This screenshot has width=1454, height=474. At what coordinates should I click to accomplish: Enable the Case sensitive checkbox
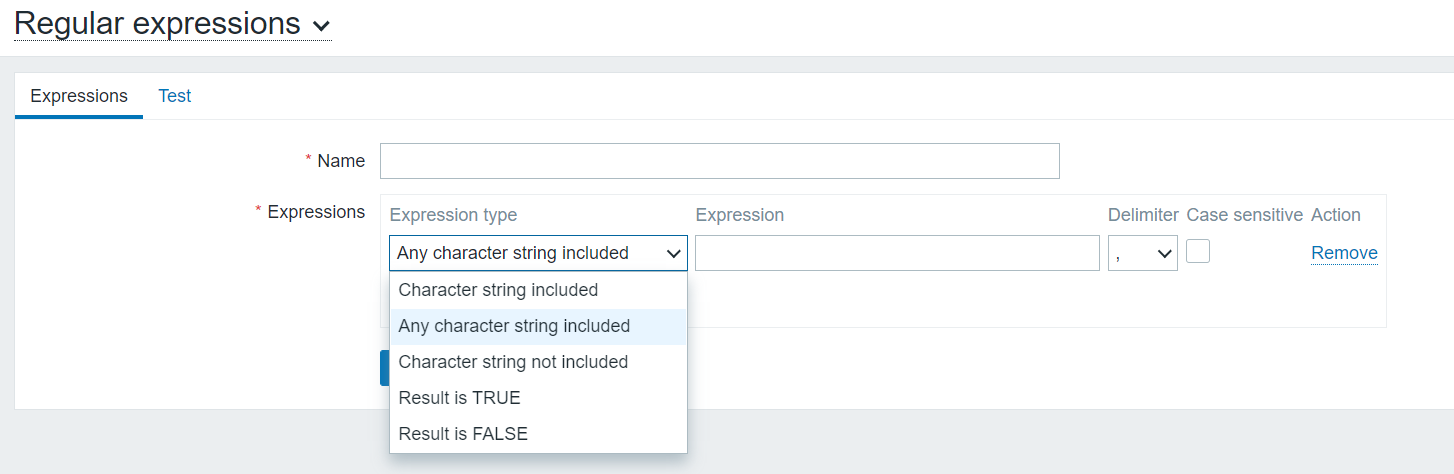click(1198, 251)
